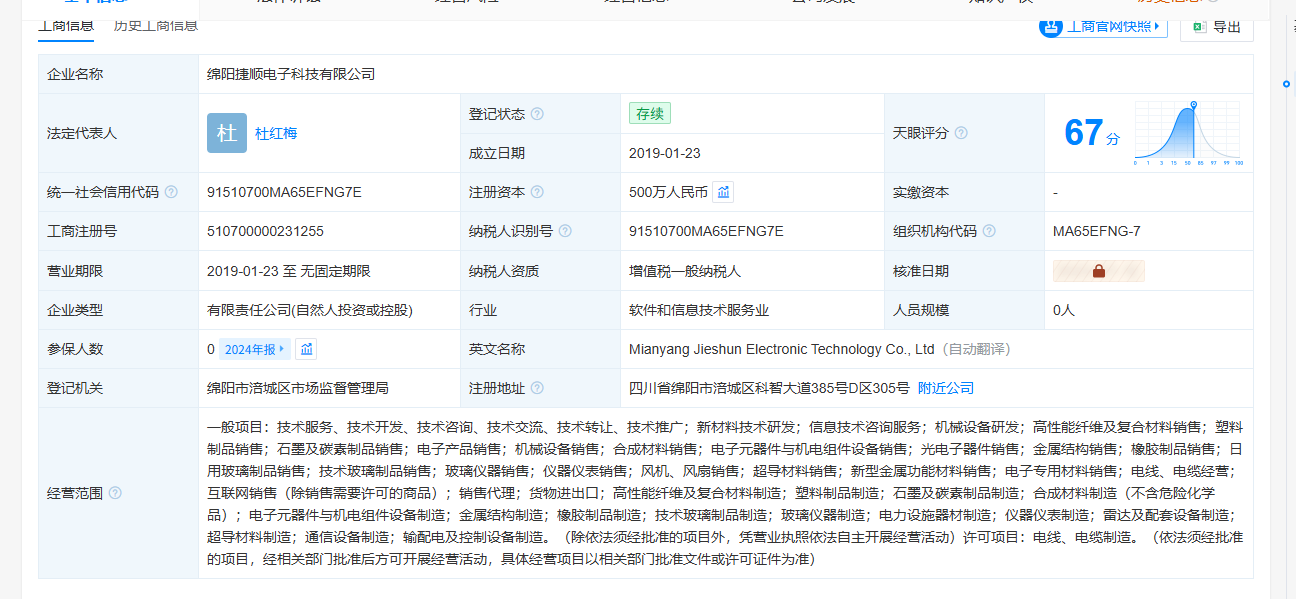Click help icon next to 注册地址
Image resolution: width=1296 pixels, height=599 pixels.
[537, 388]
